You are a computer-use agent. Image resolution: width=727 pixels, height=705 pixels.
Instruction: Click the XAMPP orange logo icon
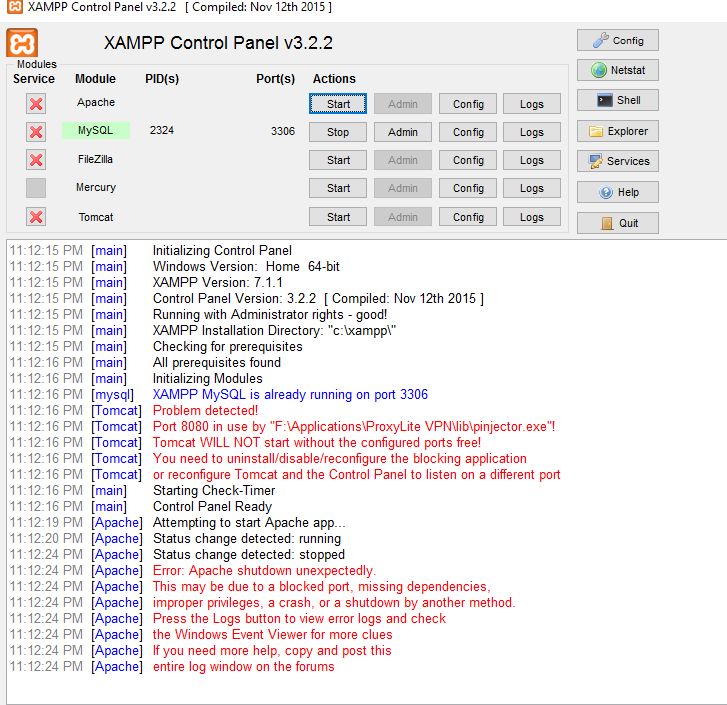pos(22,43)
